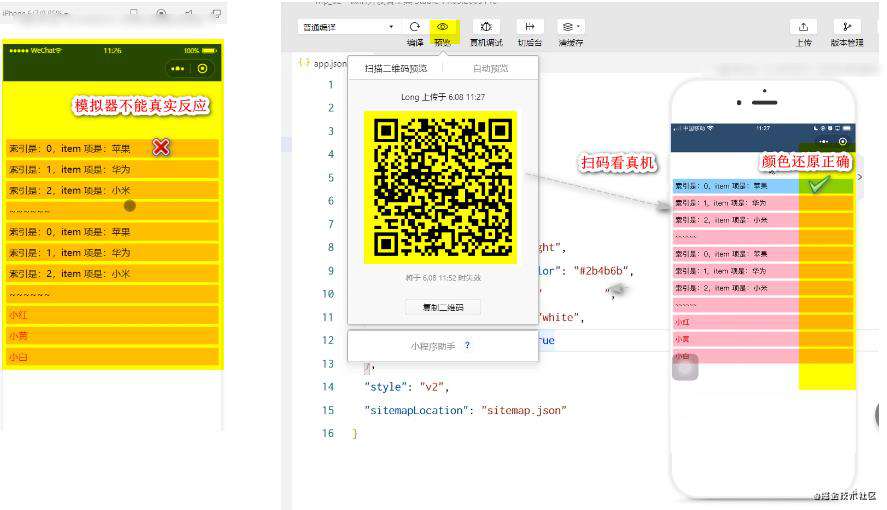Switch to the 扫描二维码预览 tab

click(396, 68)
